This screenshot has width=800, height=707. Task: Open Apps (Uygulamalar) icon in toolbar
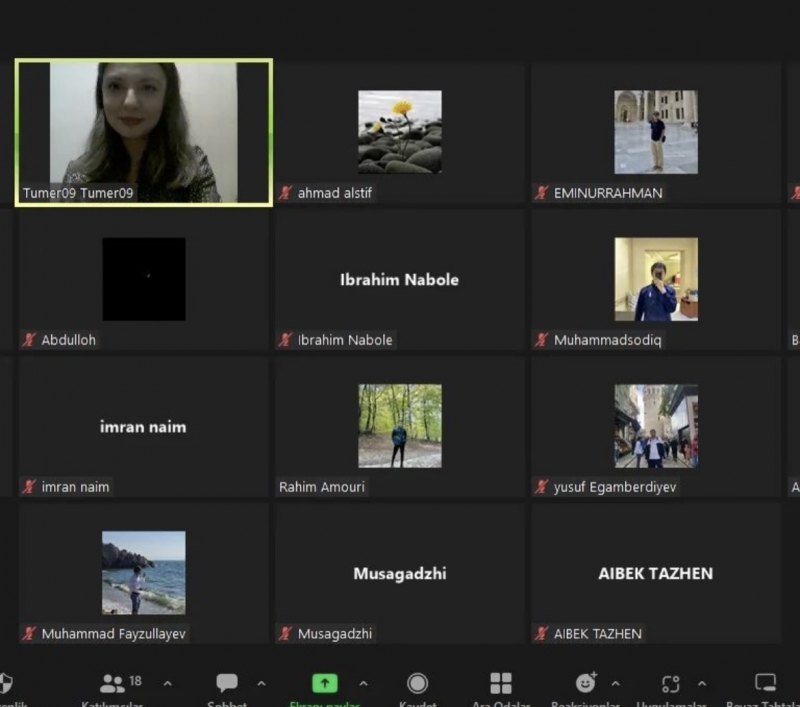(x=670, y=684)
